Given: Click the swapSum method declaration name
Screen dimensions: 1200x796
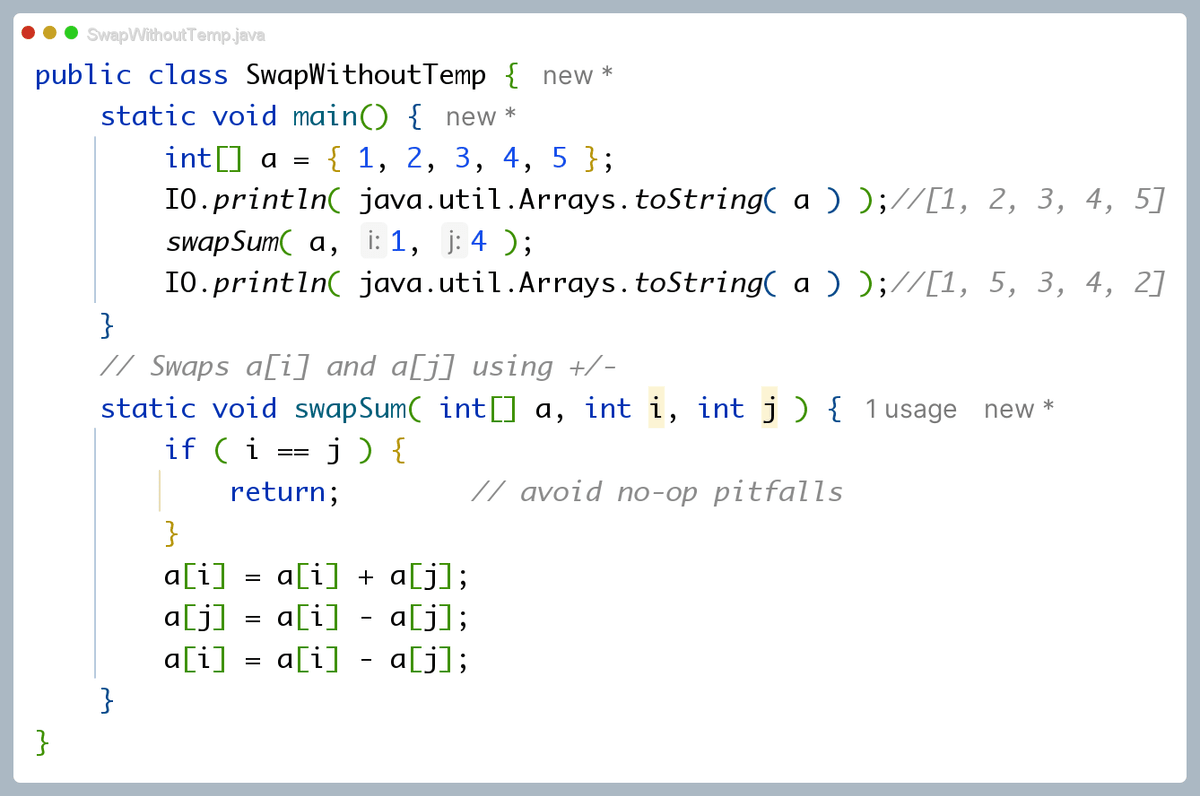Looking at the screenshot, I should [x=350, y=408].
